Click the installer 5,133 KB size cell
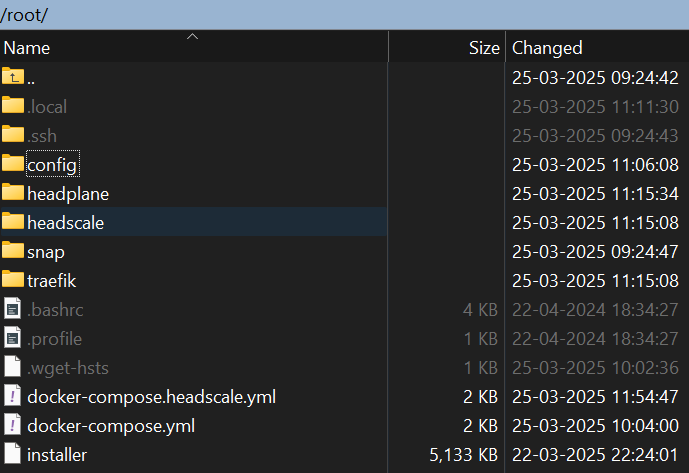This screenshot has width=689, height=473. pyautogui.click(x=463, y=455)
